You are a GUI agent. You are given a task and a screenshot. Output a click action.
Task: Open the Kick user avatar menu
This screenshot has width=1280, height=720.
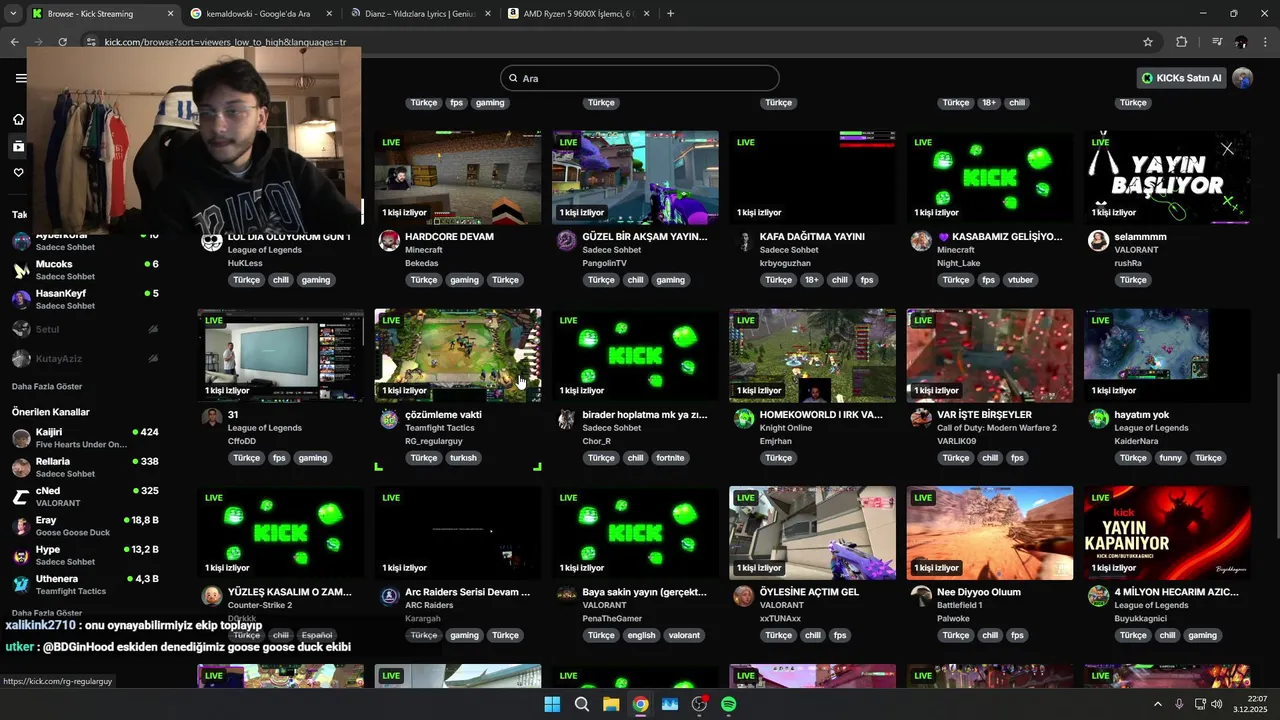click(1243, 78)
